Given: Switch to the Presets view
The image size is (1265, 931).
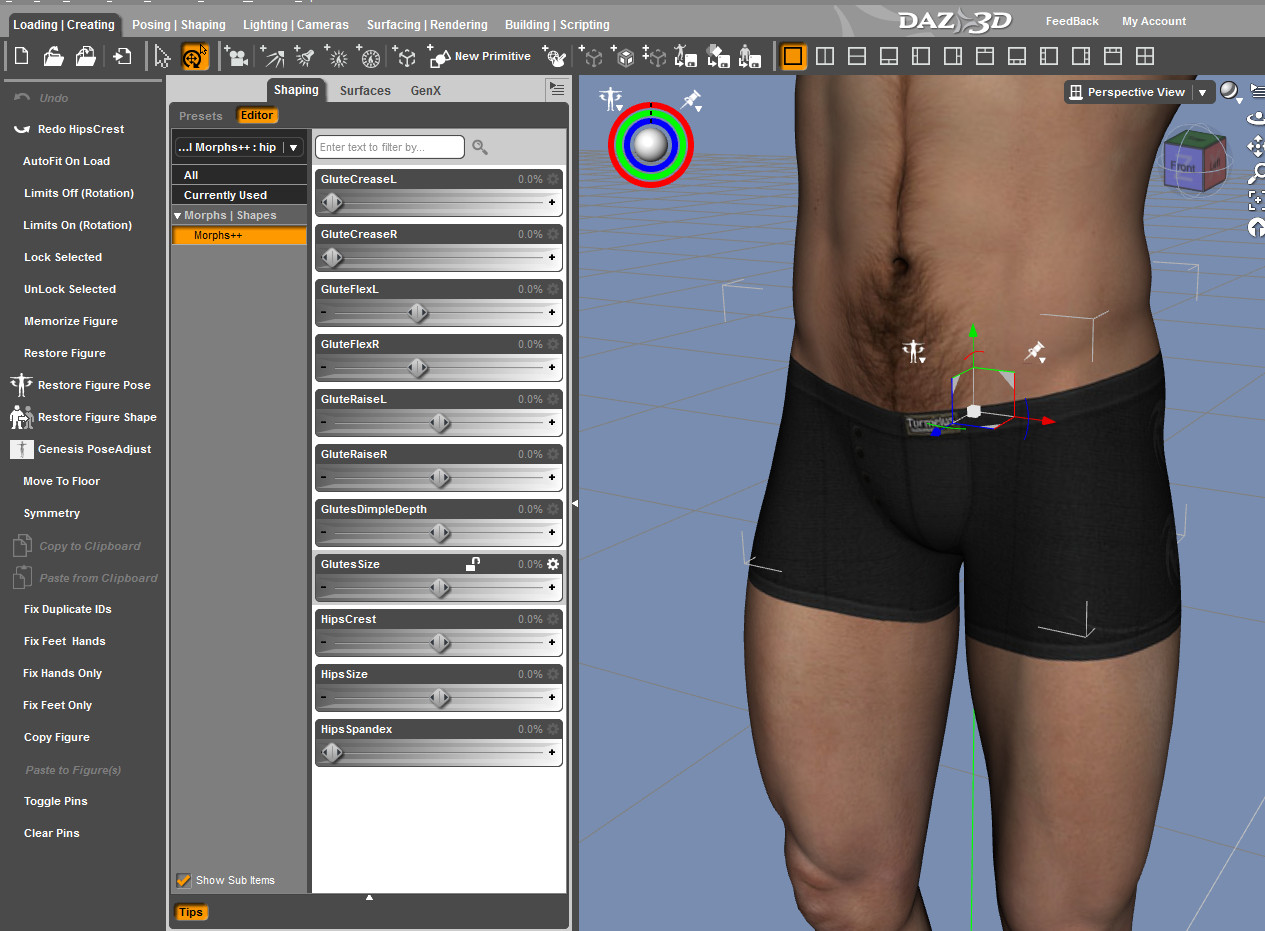Looking at the screenshot, I should (201, 116).
